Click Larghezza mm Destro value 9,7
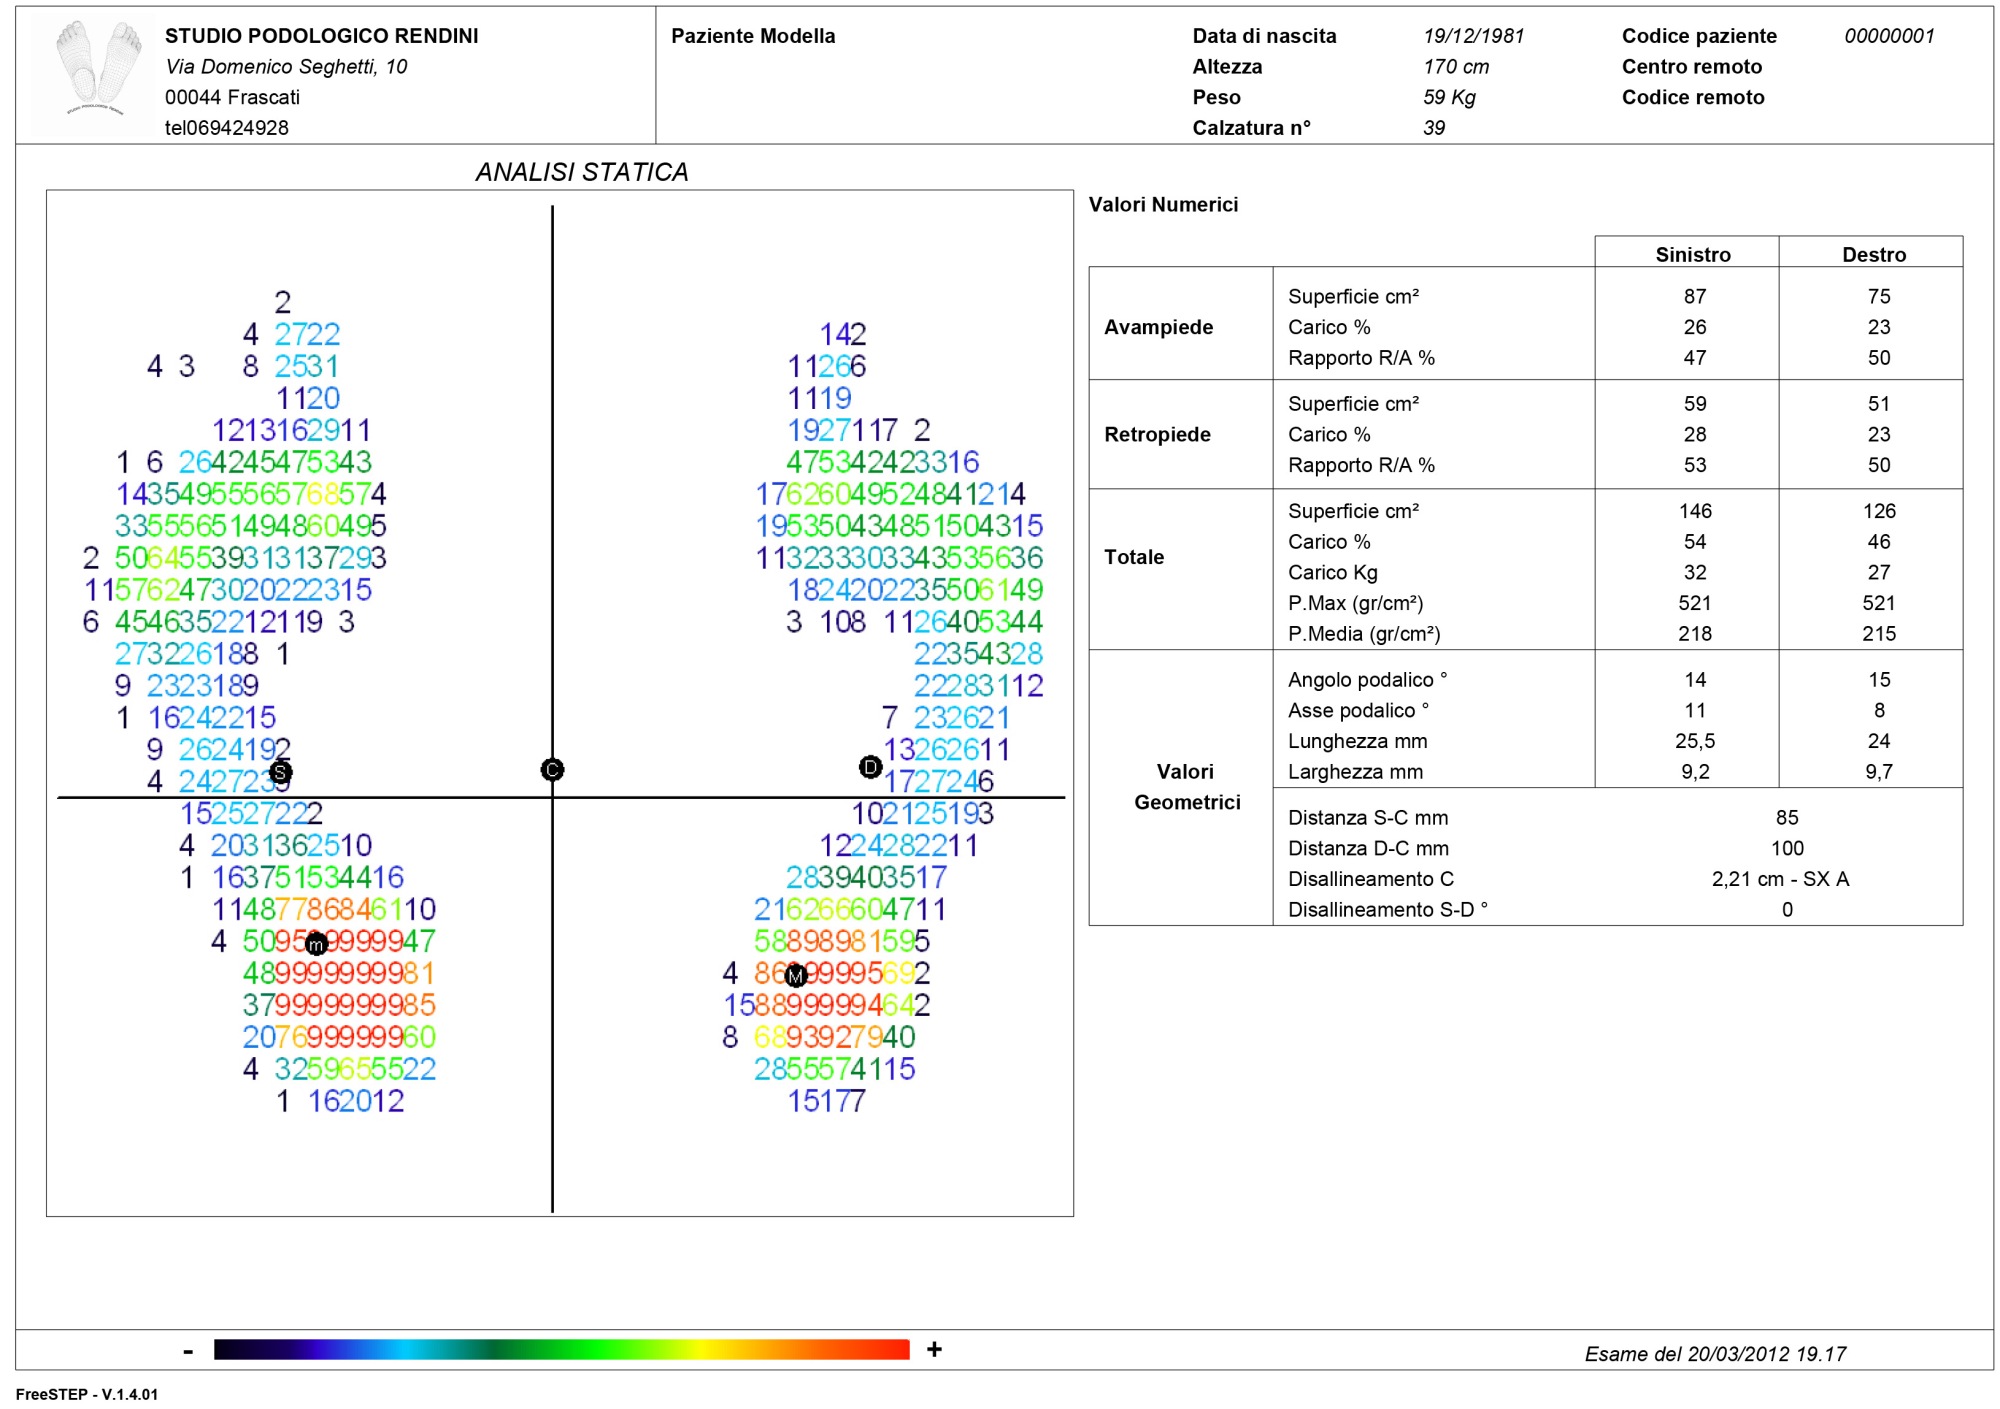This screenshot has width=2000, height=1409. point(1879,772)
